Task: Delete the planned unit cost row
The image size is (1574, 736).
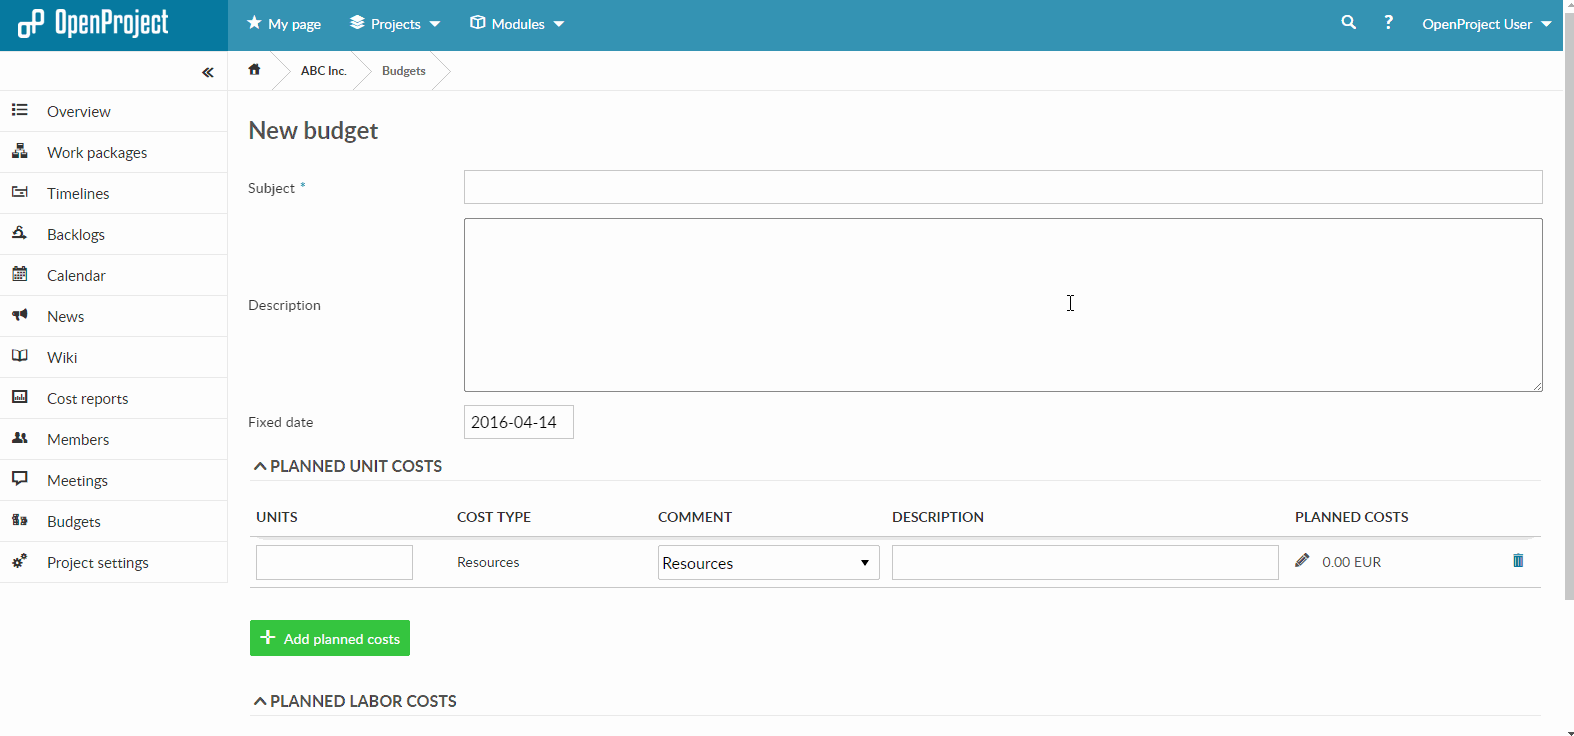Action: point(1518,561)
